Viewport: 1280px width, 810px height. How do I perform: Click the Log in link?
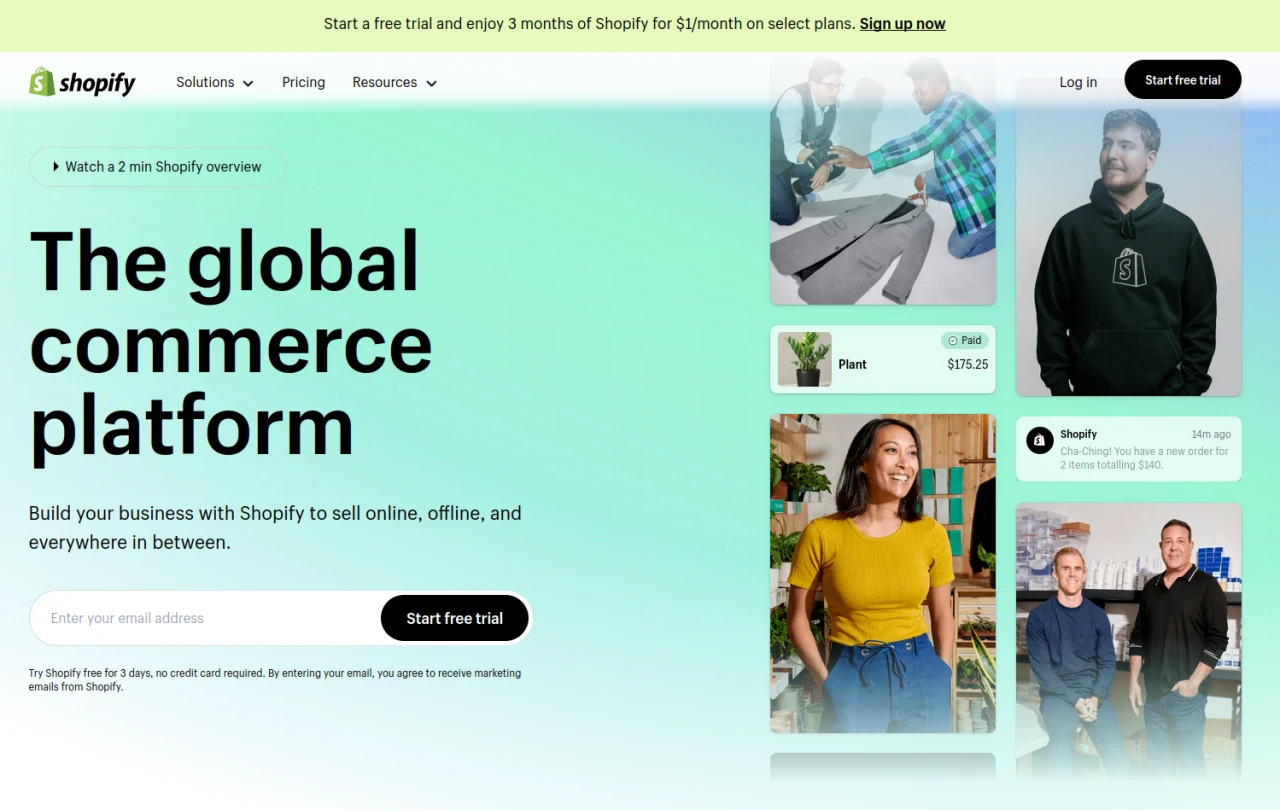(x=1078, y=82)
